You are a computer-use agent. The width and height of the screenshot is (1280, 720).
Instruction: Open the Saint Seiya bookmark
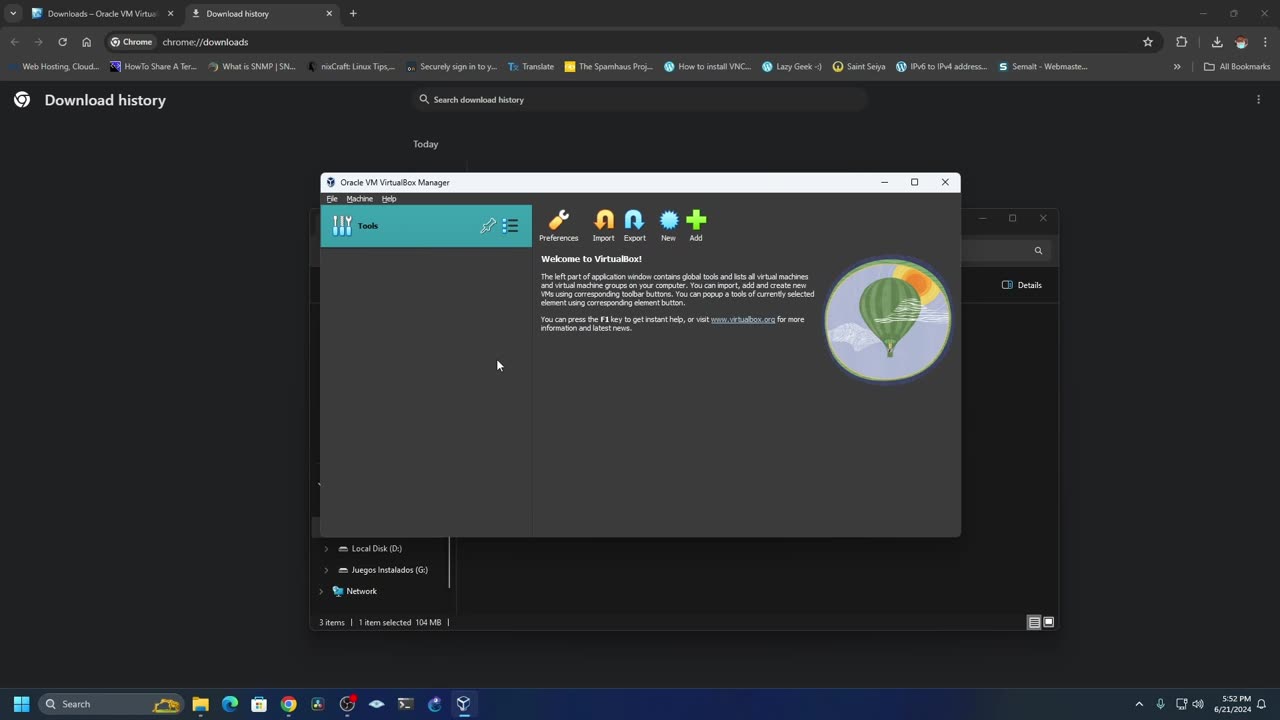tap(858, 67)
